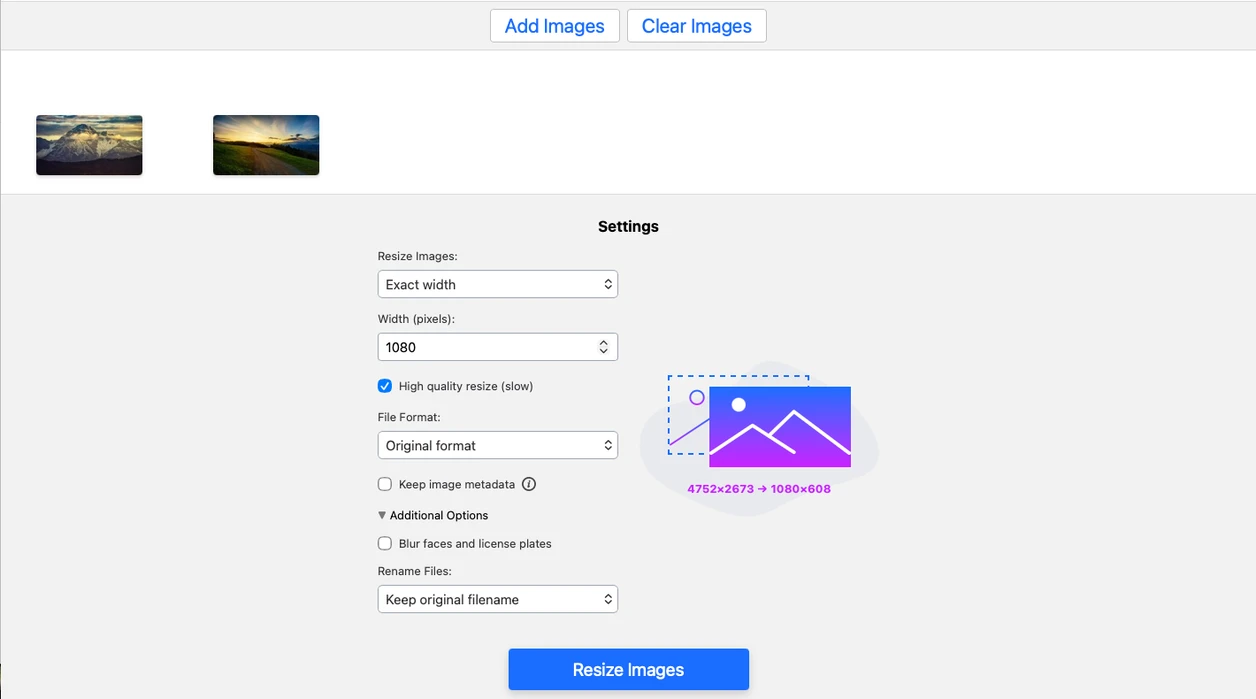Open the Rename Files dropdown
This screenshot has height=699, width=1256.
coord(497,599)
